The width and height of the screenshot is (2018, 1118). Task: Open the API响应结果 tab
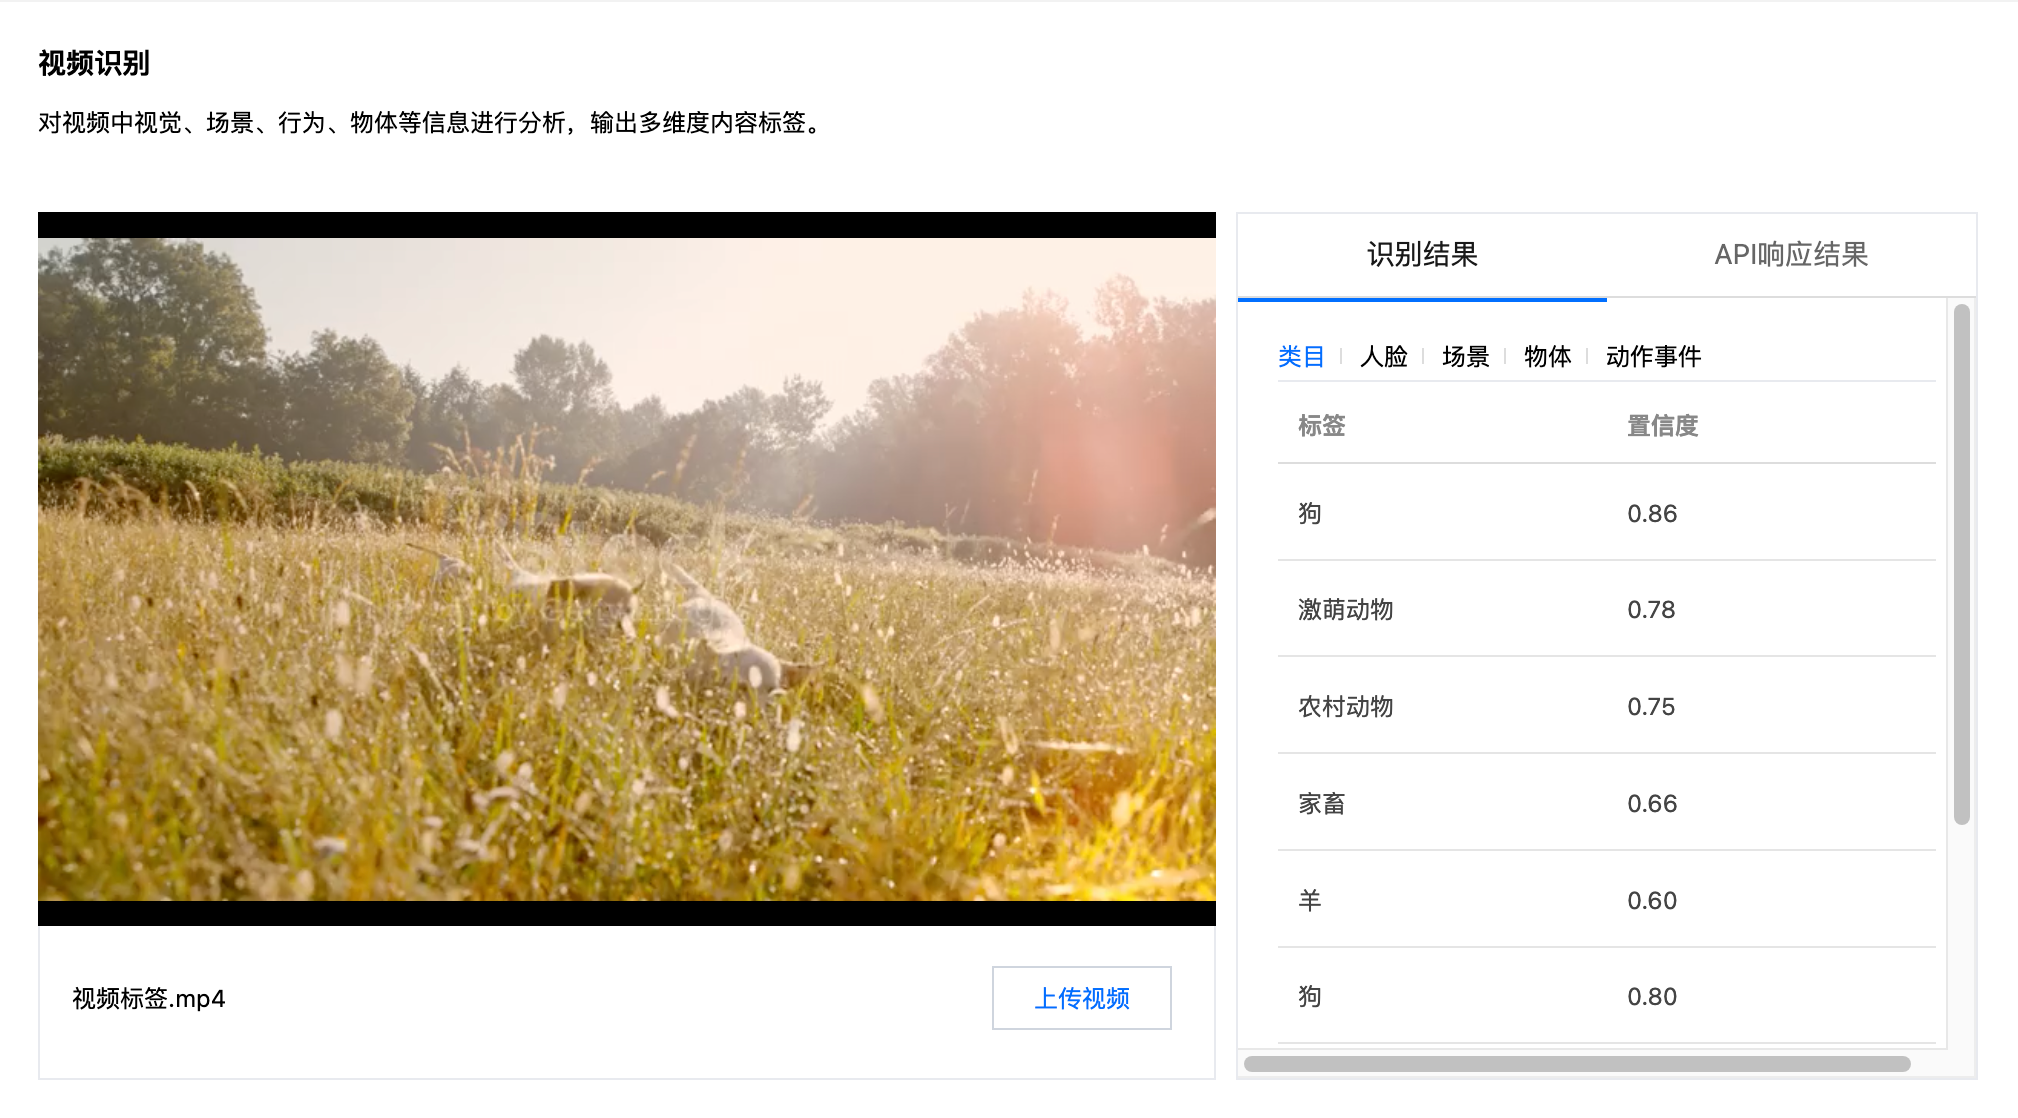coord(1791,255)
